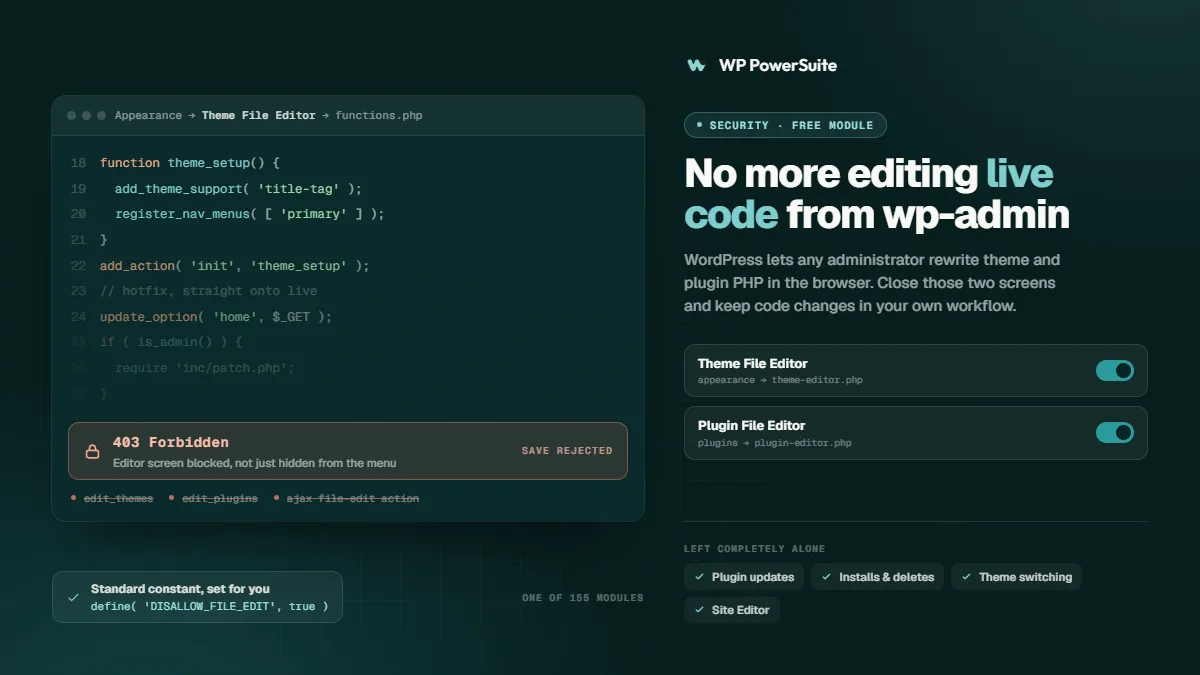
Task: Open functions.php in the breadcrumb
Action: click(379, 116)
